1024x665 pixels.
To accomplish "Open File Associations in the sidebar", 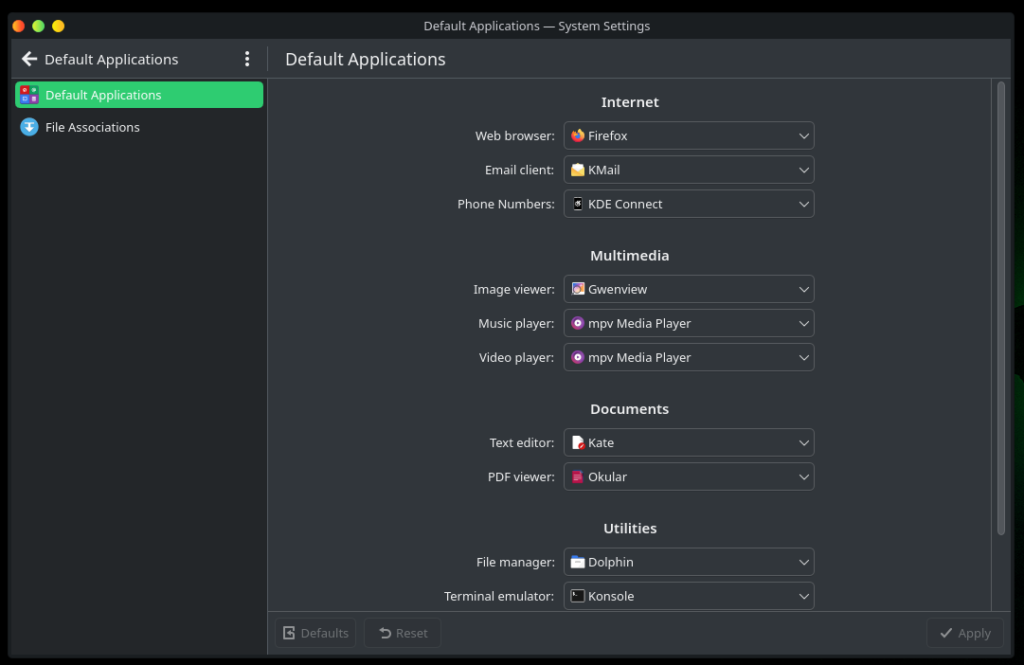I will click(92, 127).
